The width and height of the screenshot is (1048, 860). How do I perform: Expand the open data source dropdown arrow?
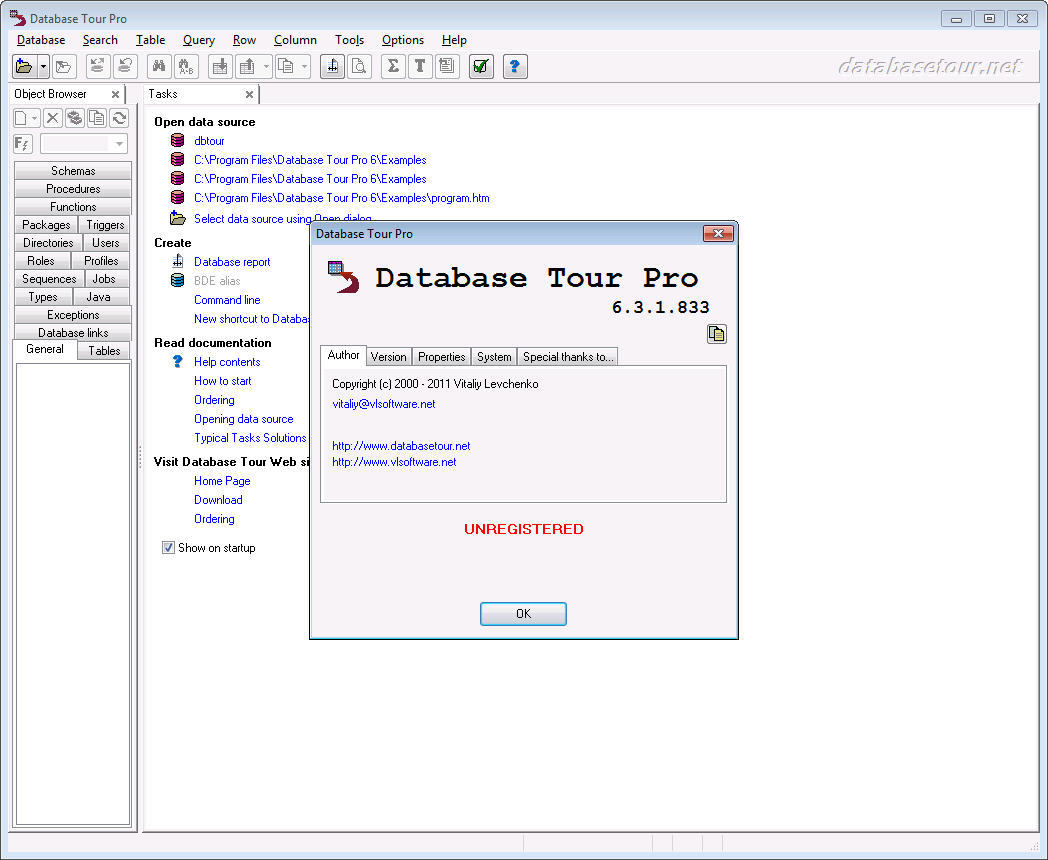(x=43, y=66)
